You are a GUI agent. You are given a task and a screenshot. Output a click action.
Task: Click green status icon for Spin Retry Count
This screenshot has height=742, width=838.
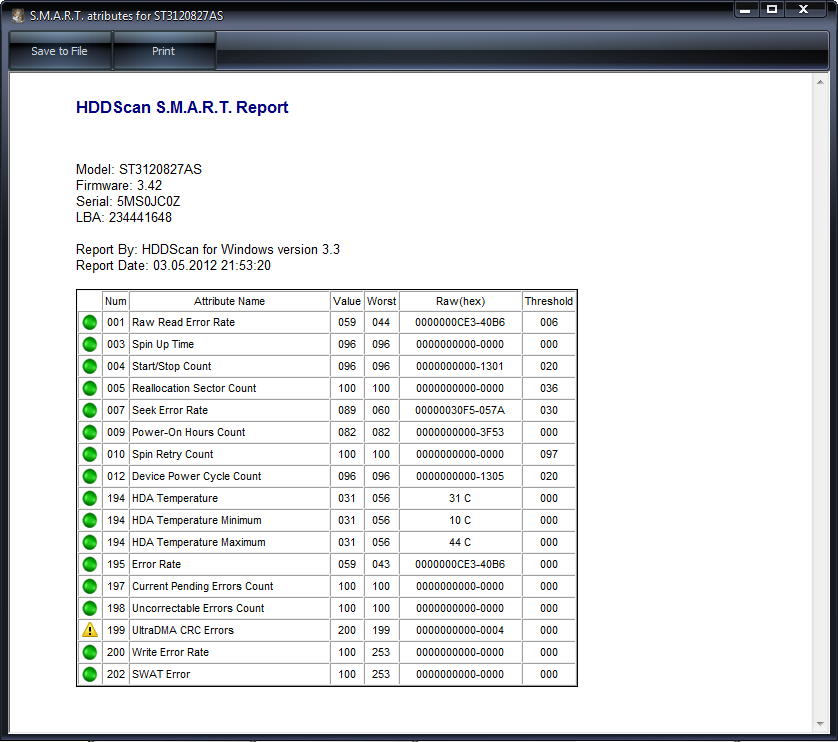[90, 454]
